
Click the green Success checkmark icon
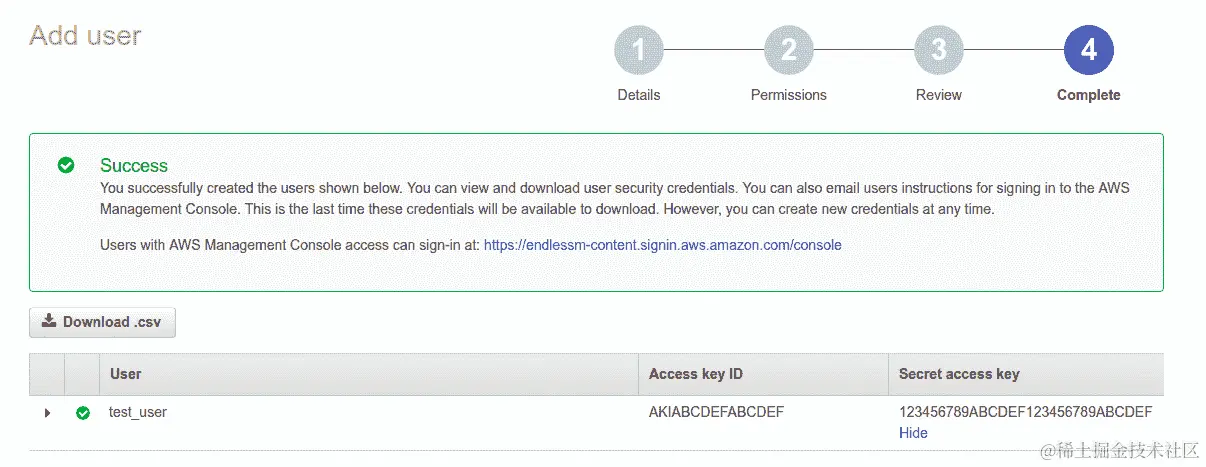tap(66, 165)
